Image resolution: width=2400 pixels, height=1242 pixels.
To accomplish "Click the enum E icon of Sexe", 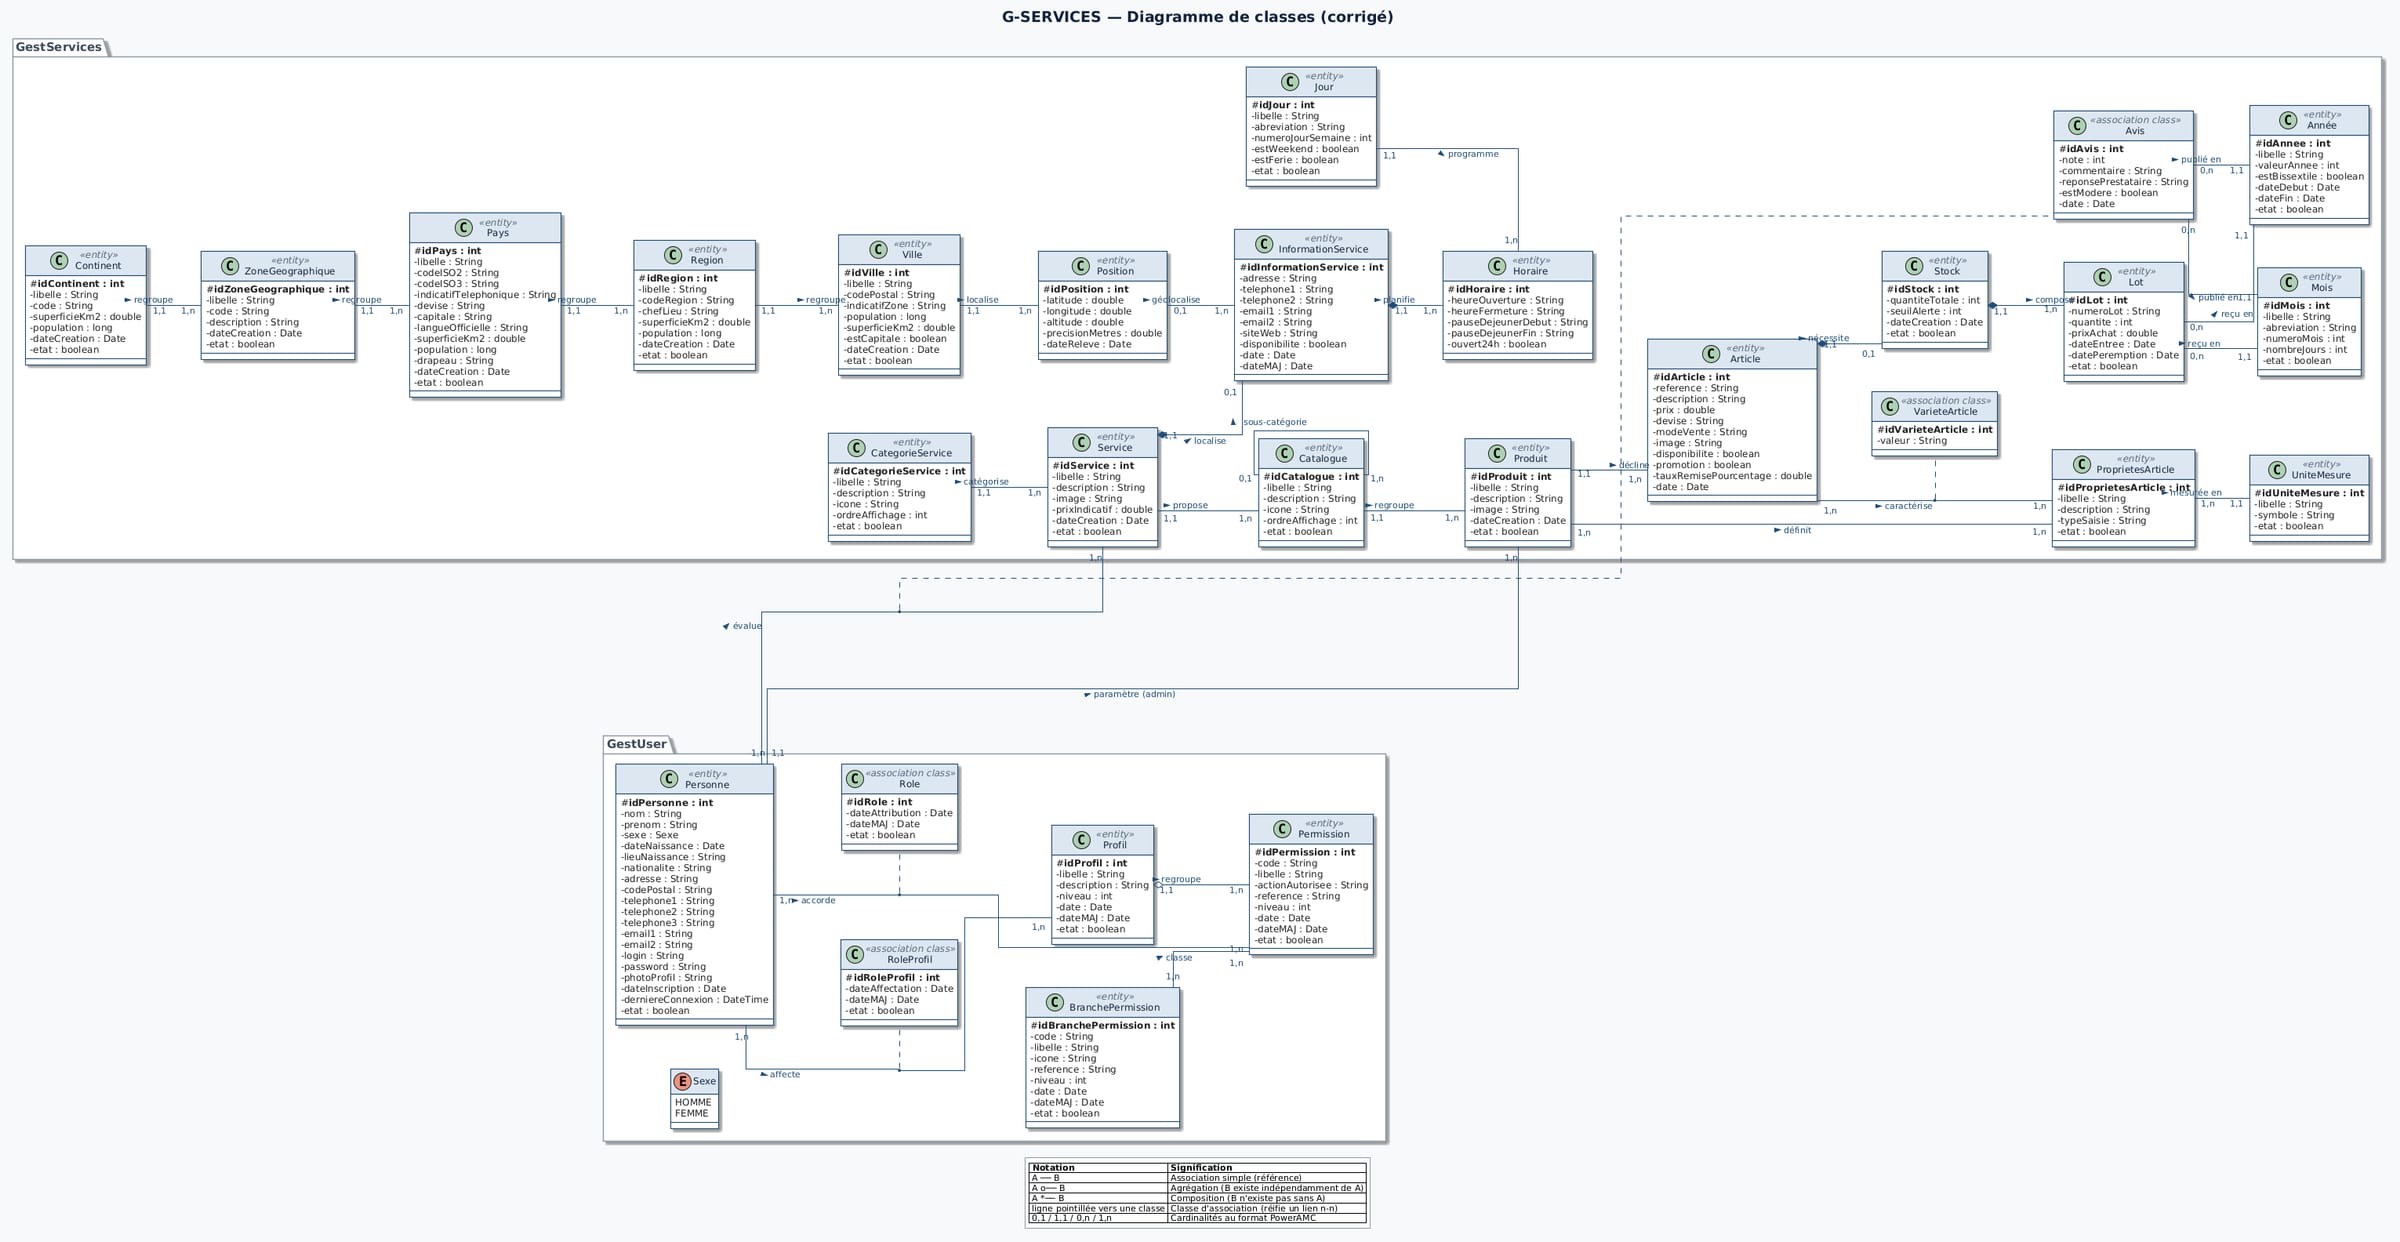I will coord(683,1081).
